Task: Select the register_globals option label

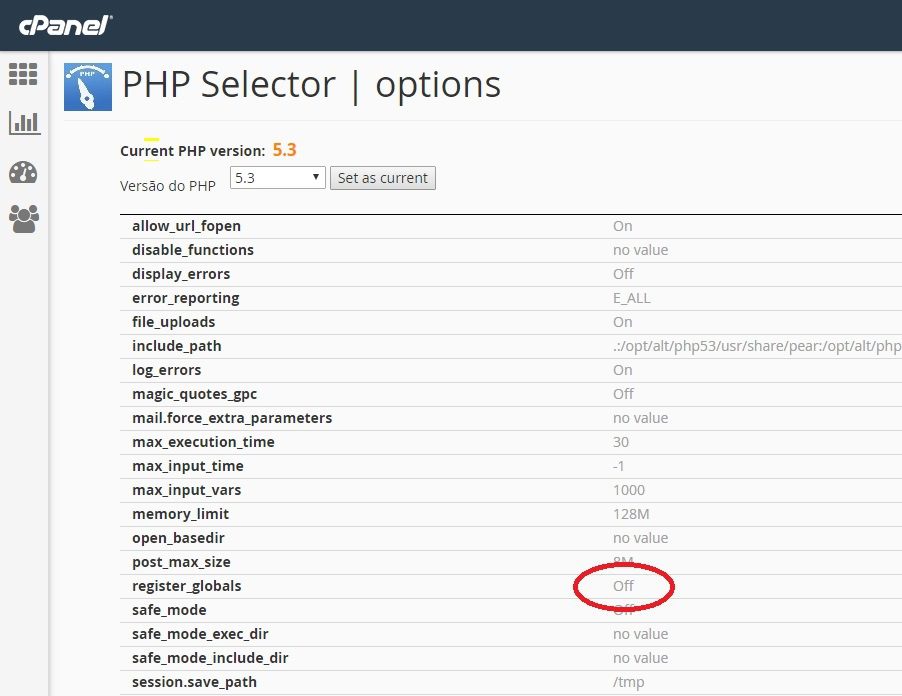Action: point(186,586)
